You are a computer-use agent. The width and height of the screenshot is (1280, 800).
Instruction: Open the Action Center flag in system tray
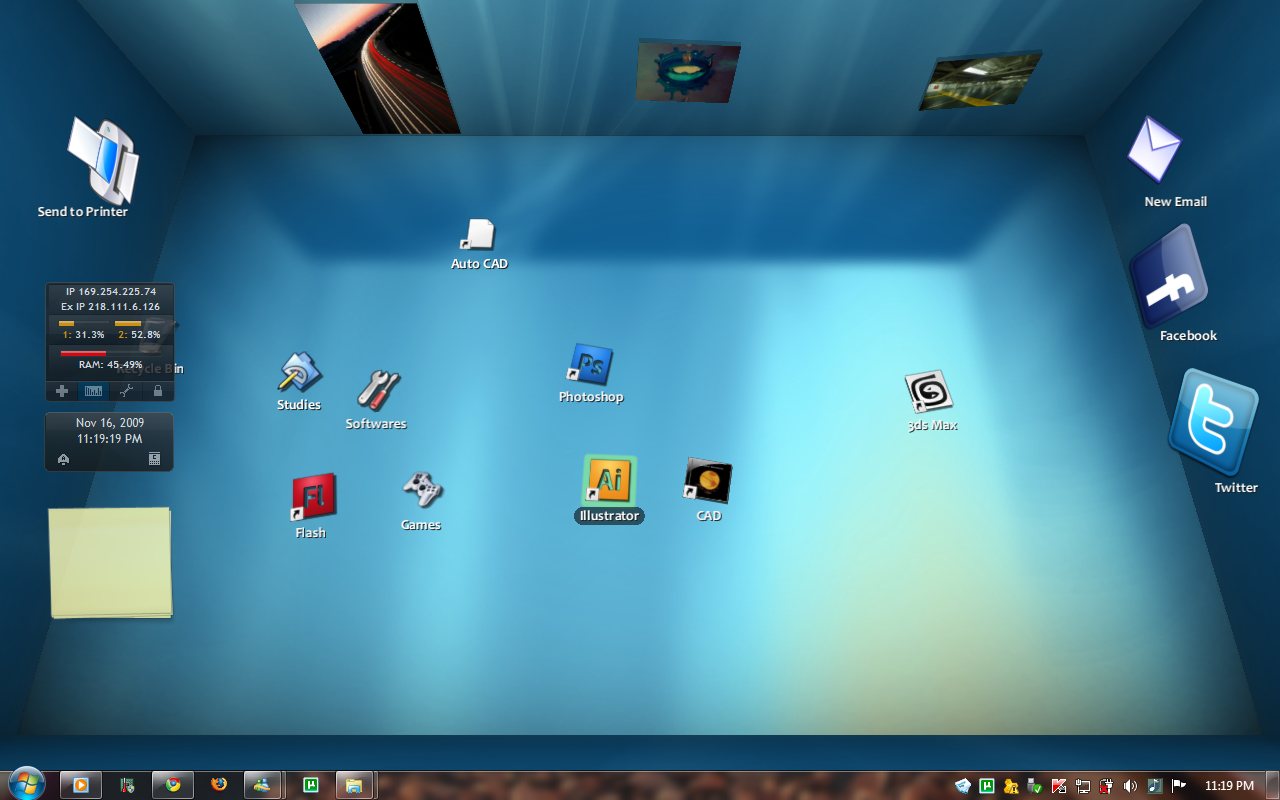[1180, 786]
